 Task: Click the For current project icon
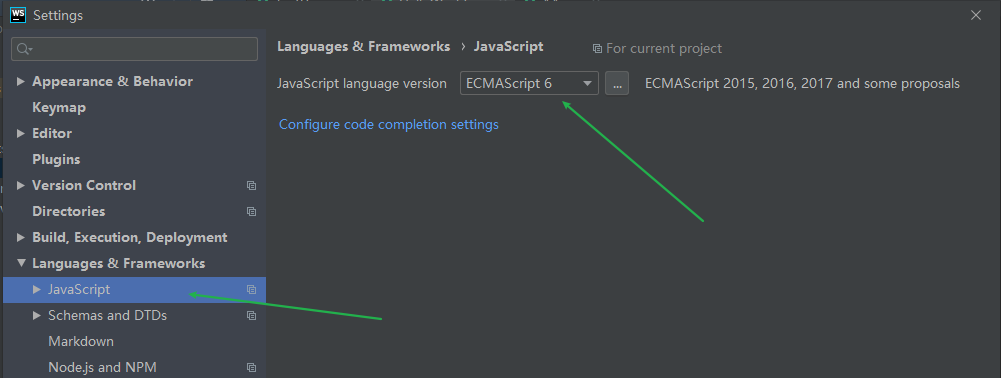(x=597, y=49)
